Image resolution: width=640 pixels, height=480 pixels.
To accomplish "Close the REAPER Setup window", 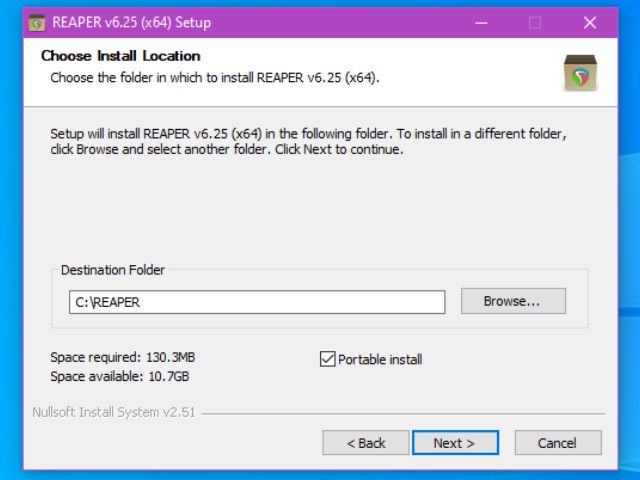I will coord(590,23).
